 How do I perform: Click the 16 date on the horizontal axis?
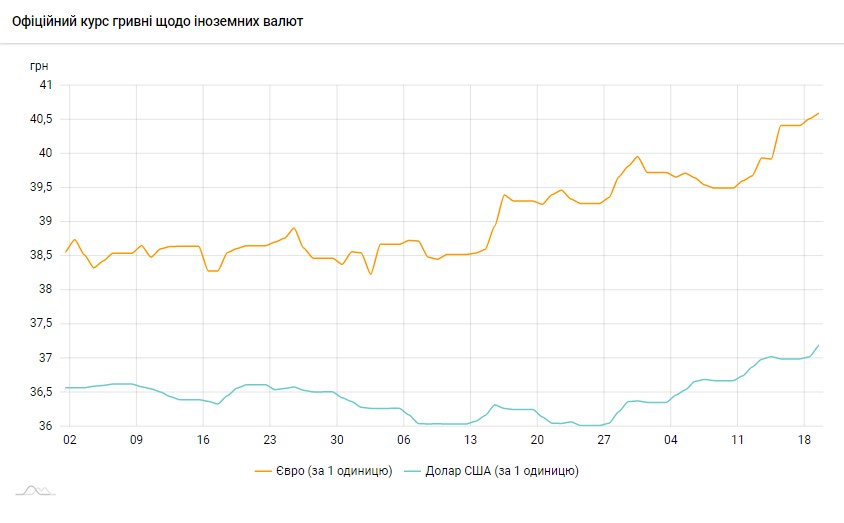pyautogui.click(x=203, y=439)
